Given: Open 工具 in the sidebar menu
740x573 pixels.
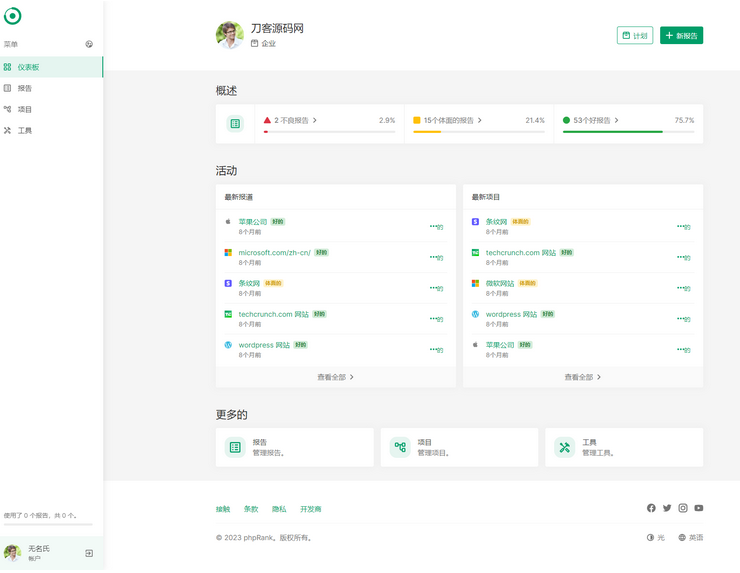Looking at the screenshot, I should [25, 130].
